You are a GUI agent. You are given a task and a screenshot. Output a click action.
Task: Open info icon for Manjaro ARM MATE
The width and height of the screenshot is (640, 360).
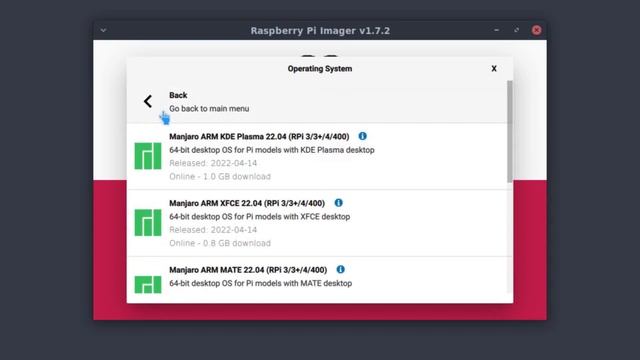340,269
